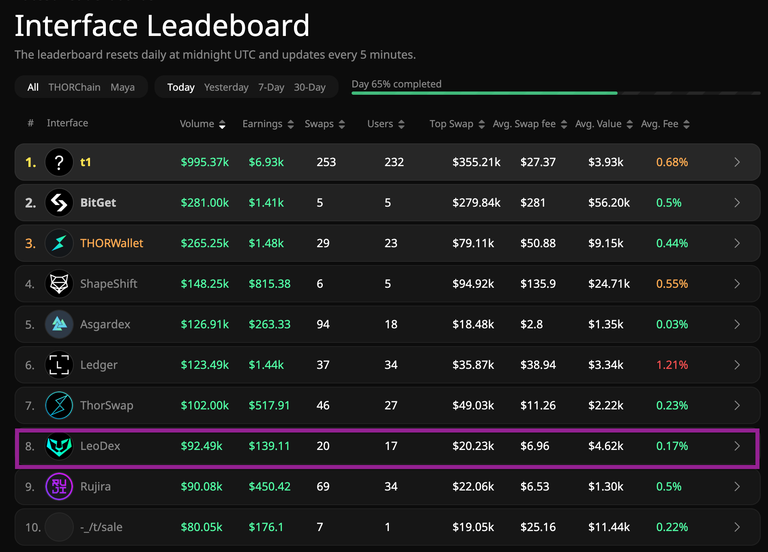The image size is (768, 552).
Task: Click the $11.44k average value
Action: [609, 527]
